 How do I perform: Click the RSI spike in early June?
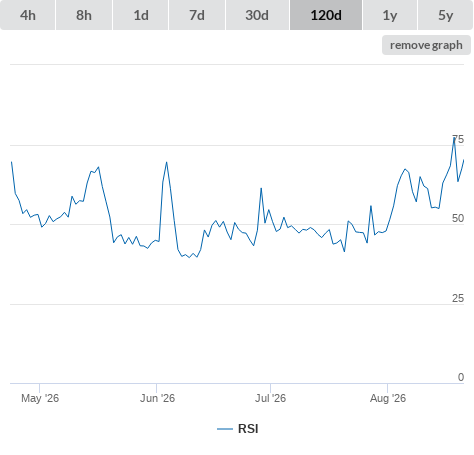[166, 163]
